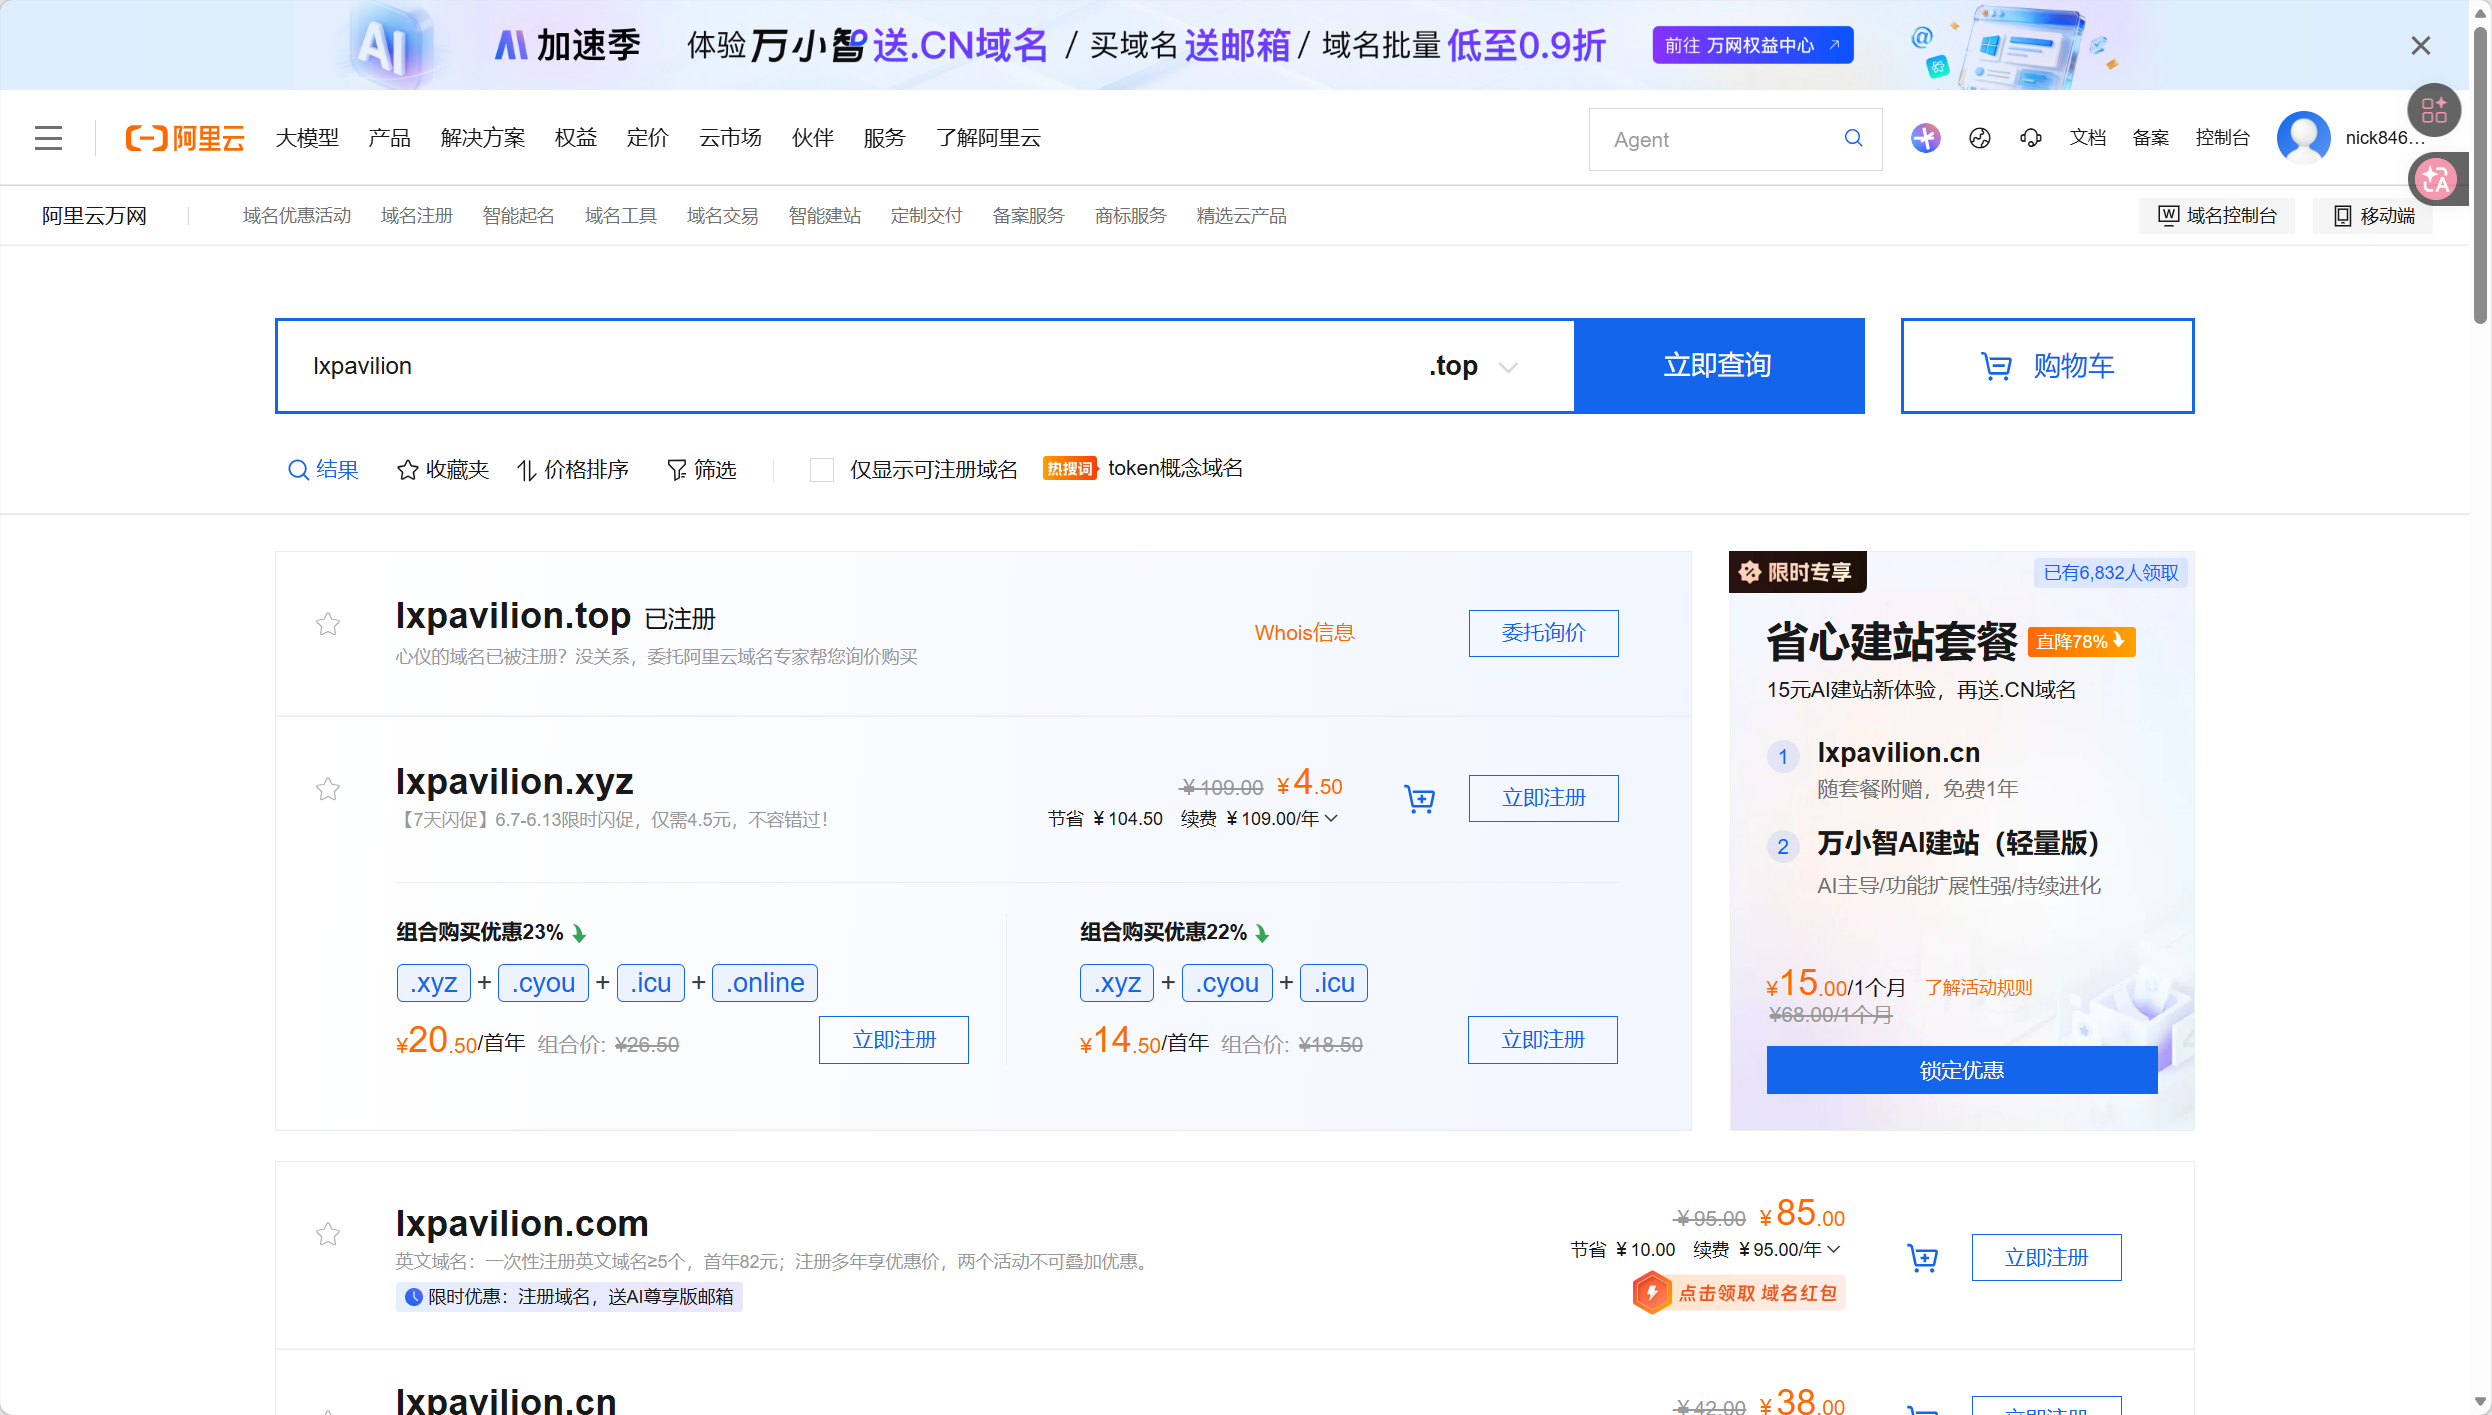The height and width of the screenshot is (1415, 2492).
Task: Click the 立即查询 search button
Action: [x=1719, y=366]
